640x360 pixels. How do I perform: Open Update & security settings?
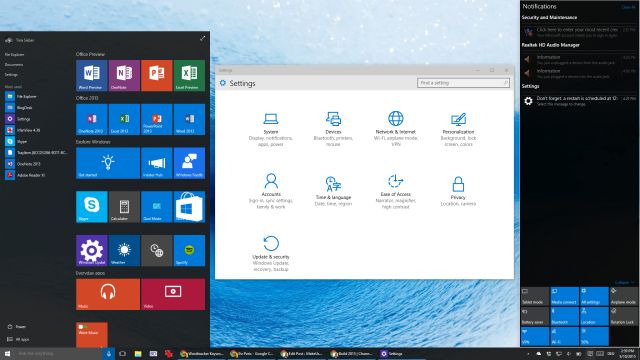pos(271,253)
